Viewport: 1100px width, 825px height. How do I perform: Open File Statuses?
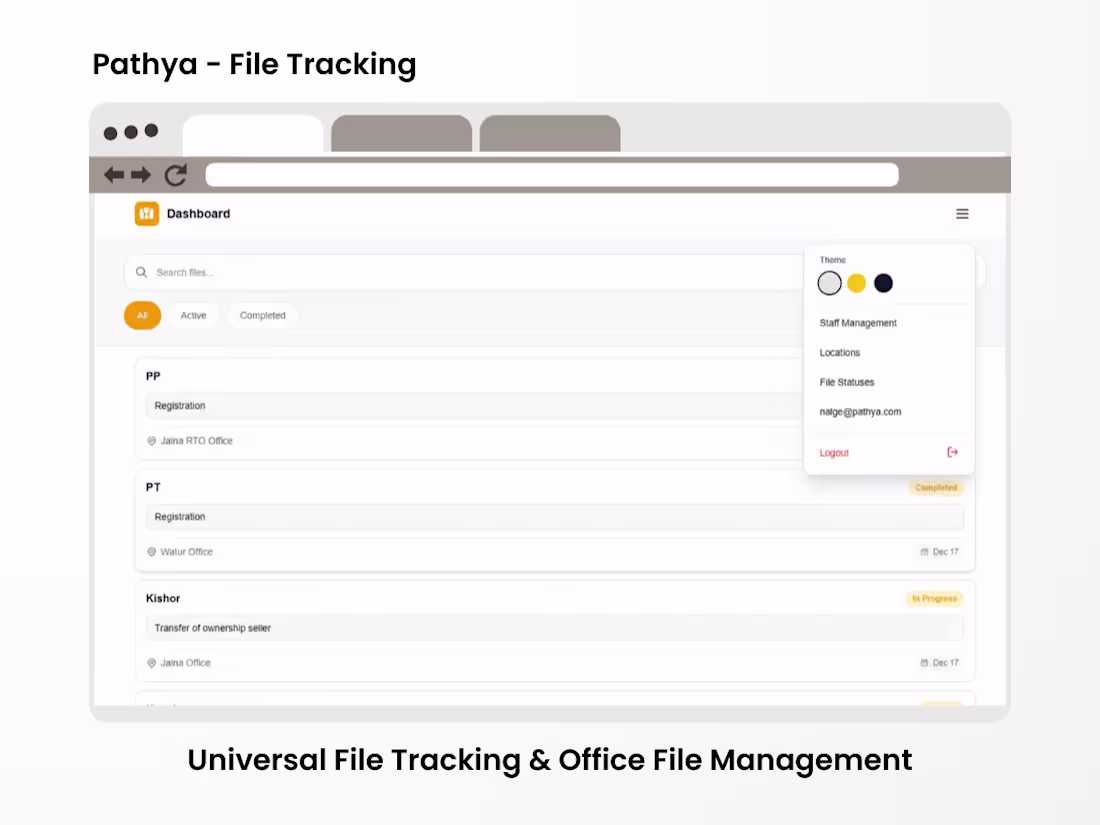(x=846, y=382)
